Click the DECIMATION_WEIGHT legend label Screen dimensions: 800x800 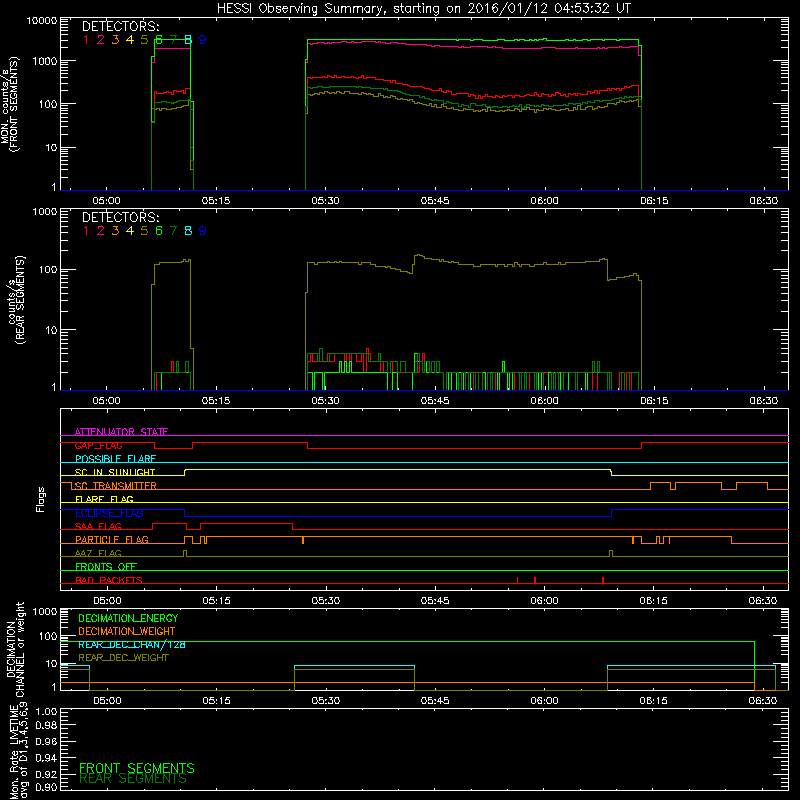pos(127,632)
